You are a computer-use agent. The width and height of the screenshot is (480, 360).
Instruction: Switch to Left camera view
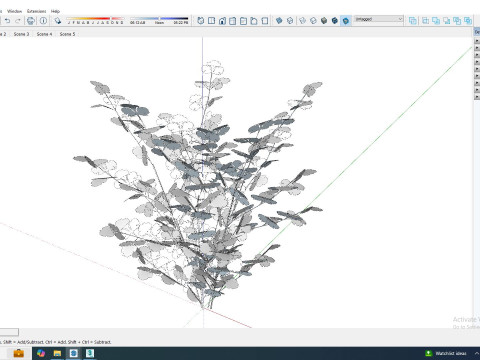254,21
